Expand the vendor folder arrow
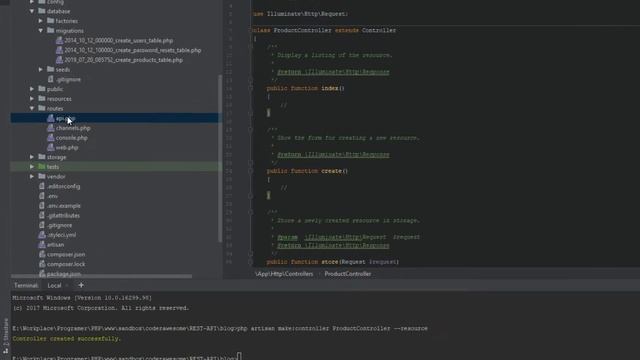 click(32, 176)
